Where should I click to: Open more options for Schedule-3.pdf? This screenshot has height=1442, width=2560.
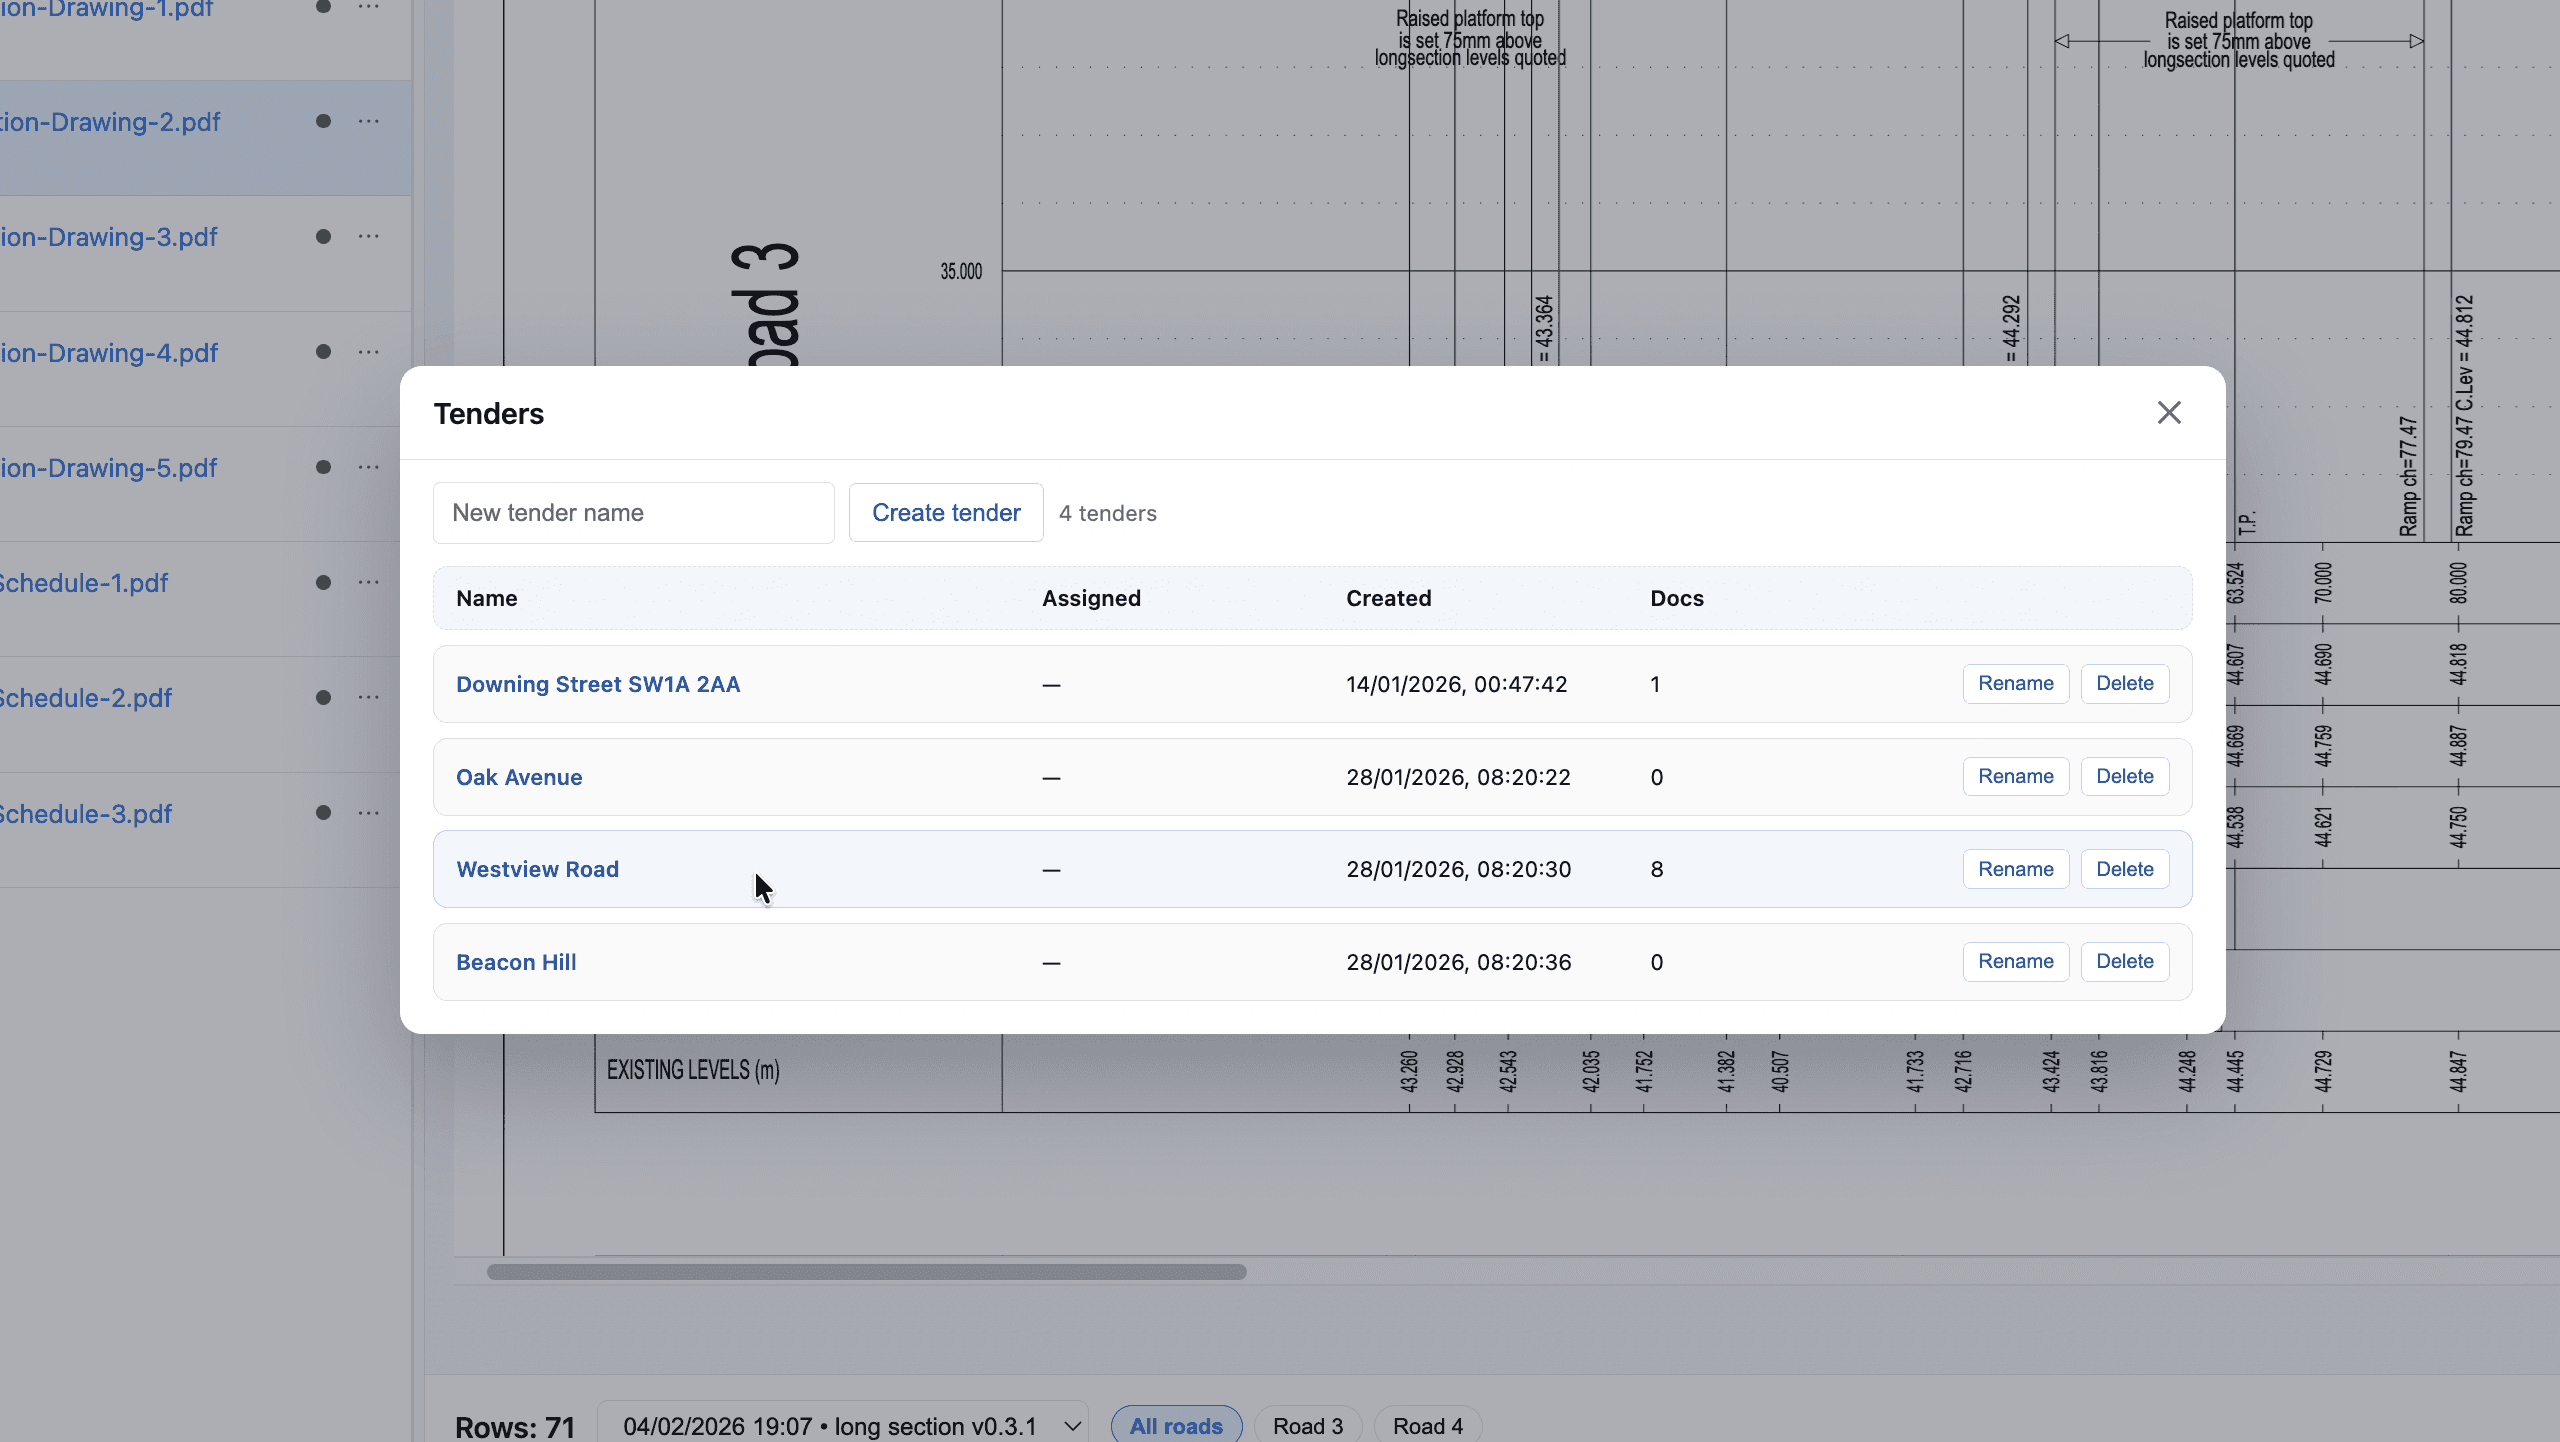pyautogui.click(x=369, y=813)
